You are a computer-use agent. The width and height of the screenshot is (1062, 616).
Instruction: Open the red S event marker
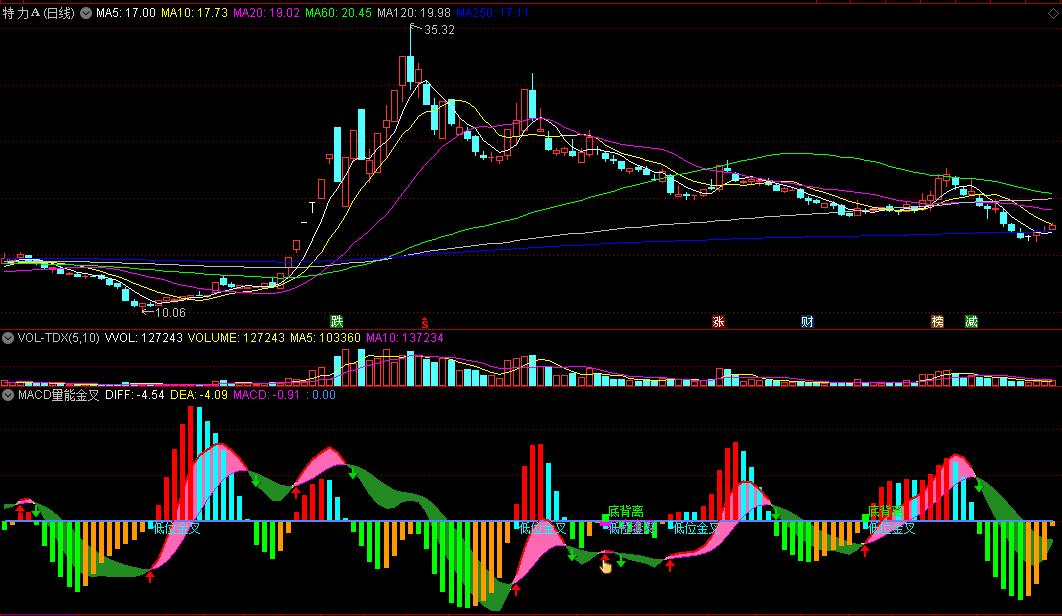coord(425,323)
